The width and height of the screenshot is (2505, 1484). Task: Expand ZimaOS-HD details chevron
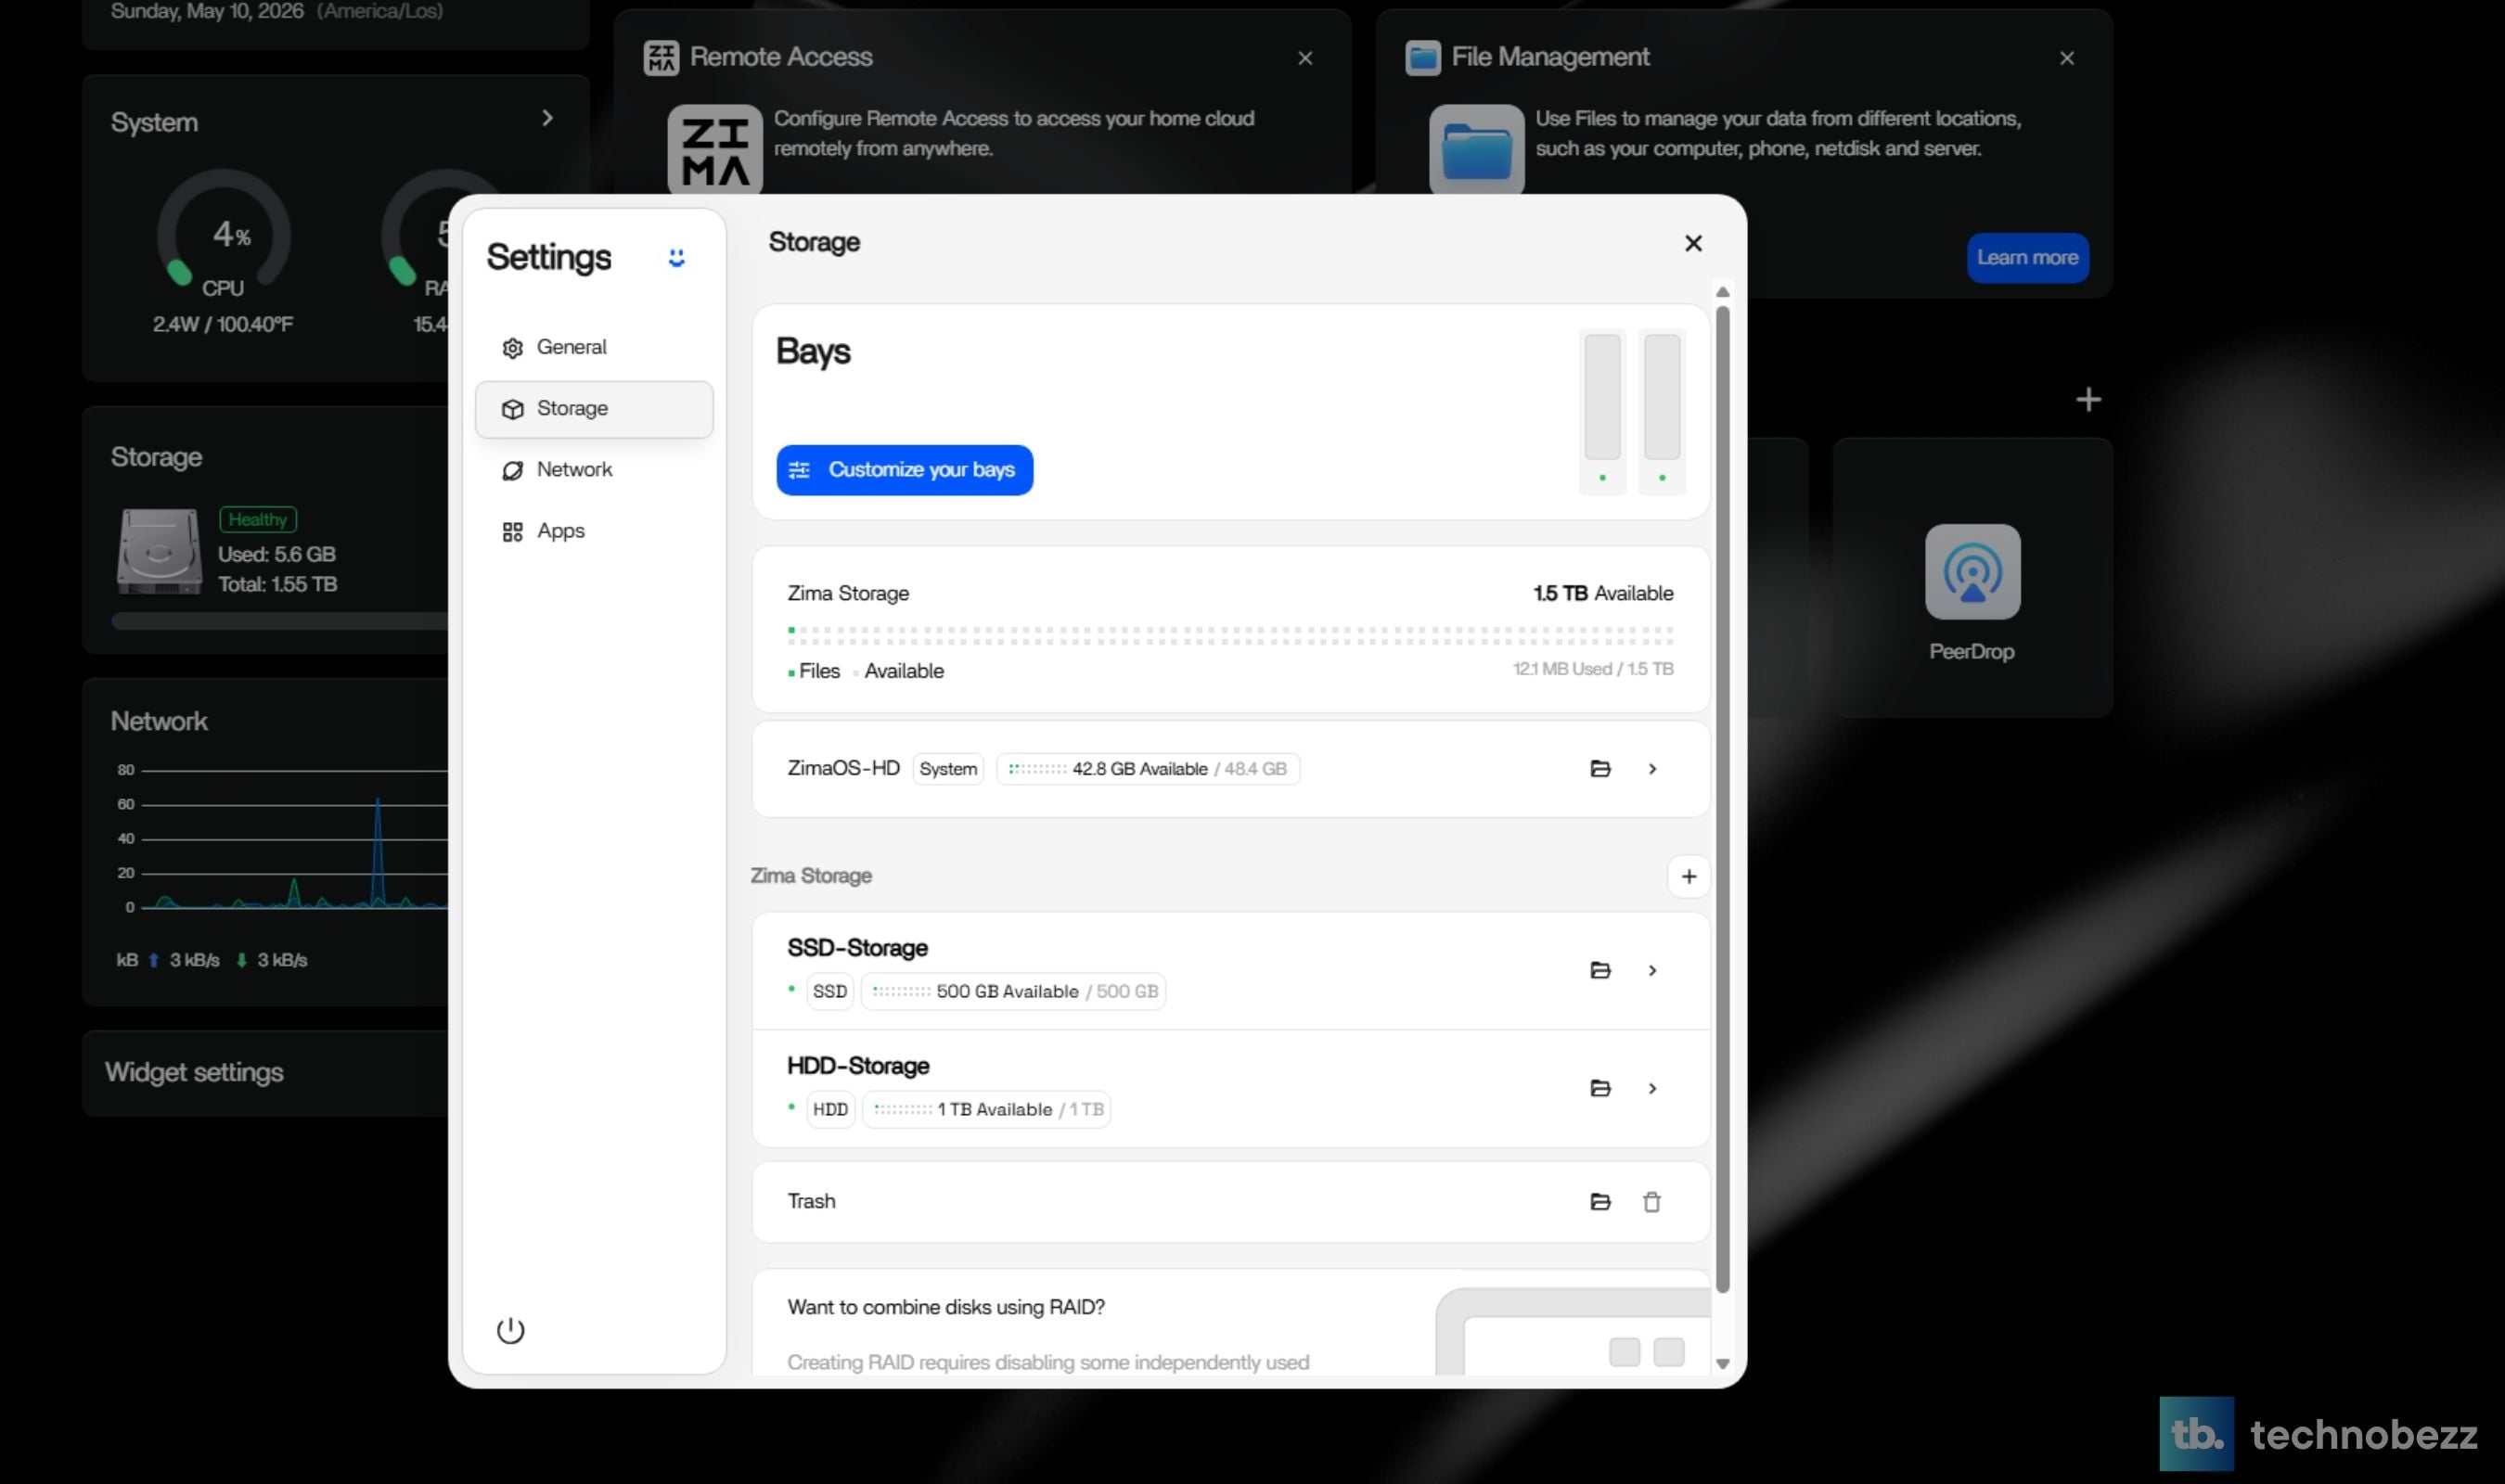point(1652,768)
